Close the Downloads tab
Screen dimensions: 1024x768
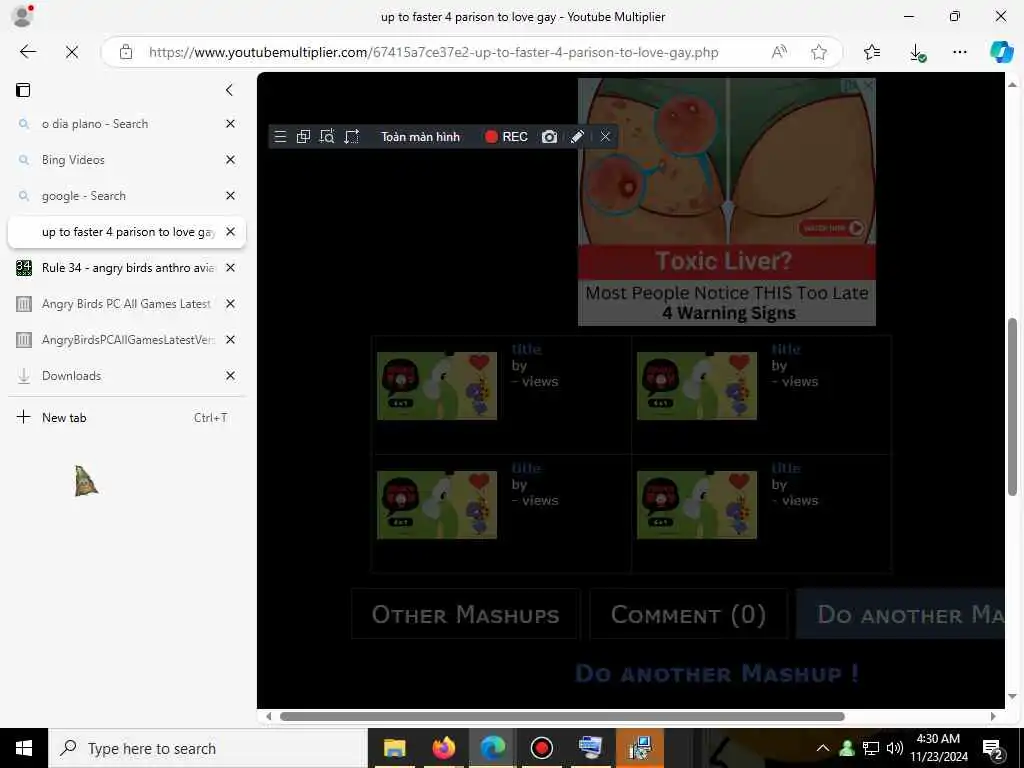(230, 375)
